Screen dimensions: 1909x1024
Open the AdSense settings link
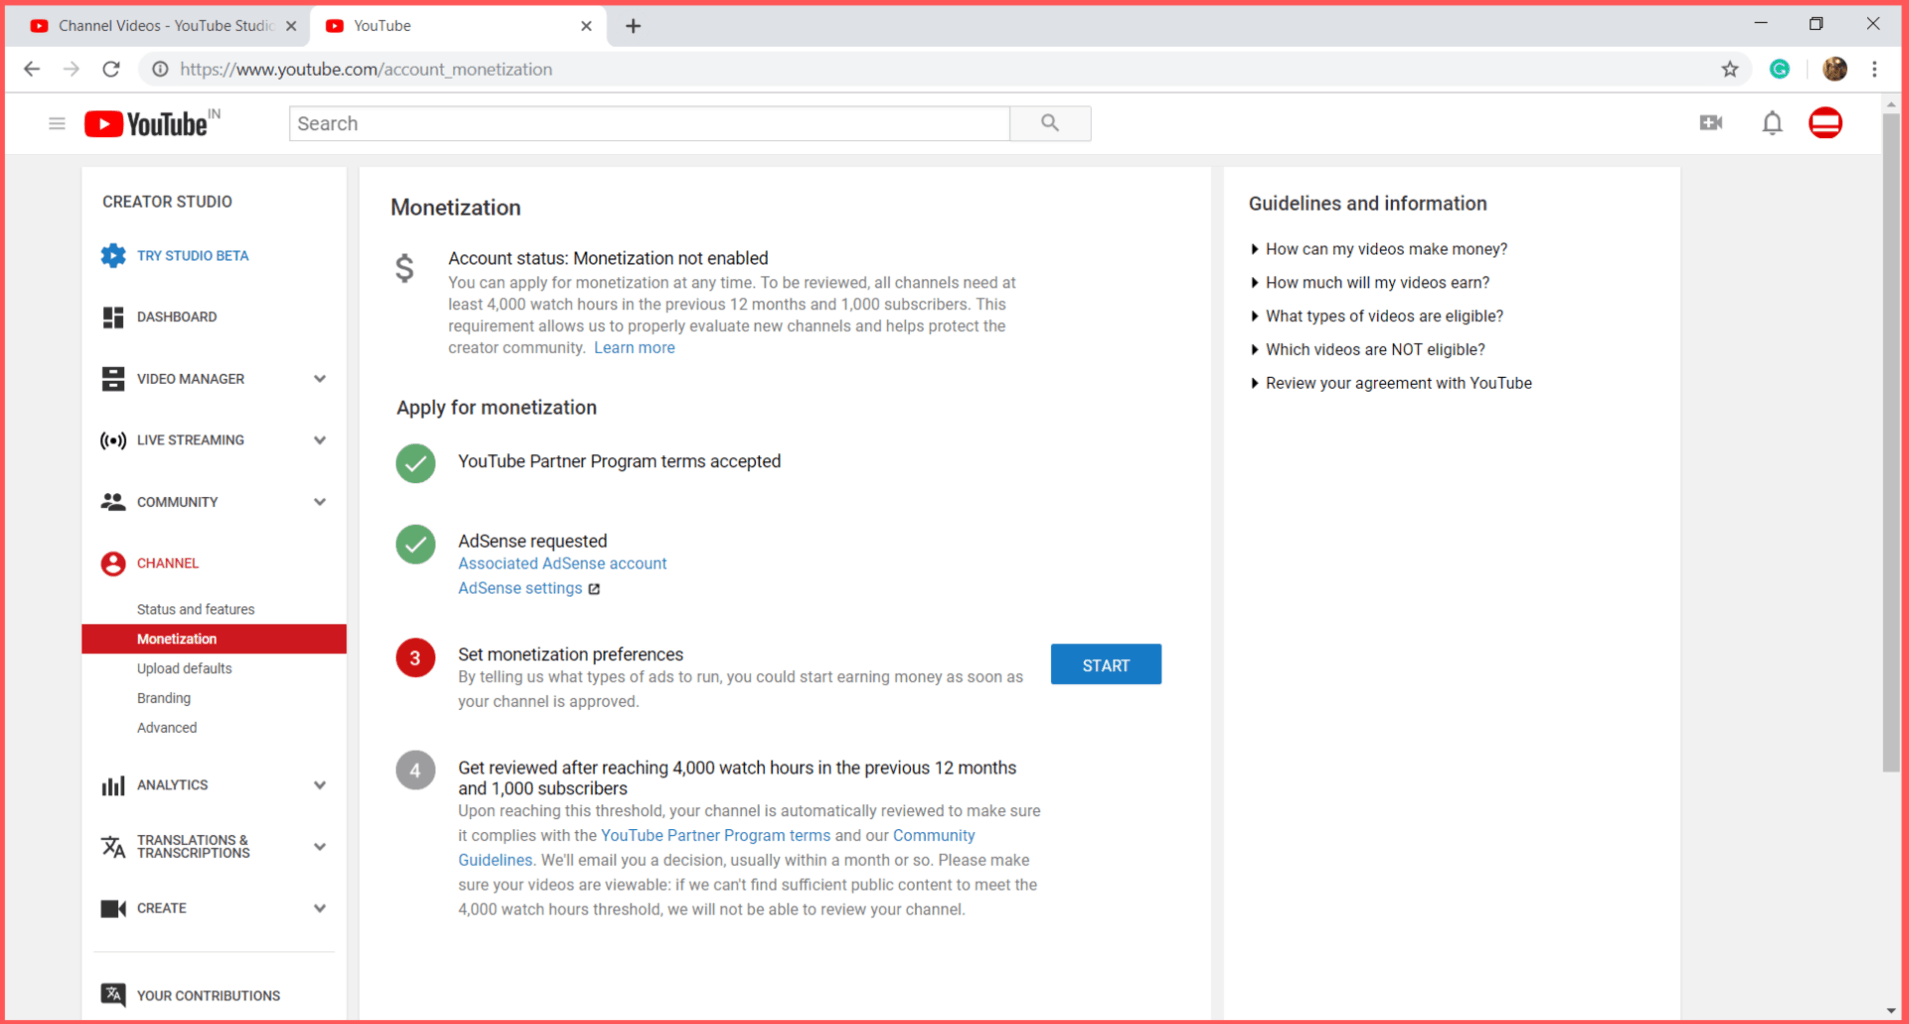pos(520,589)
